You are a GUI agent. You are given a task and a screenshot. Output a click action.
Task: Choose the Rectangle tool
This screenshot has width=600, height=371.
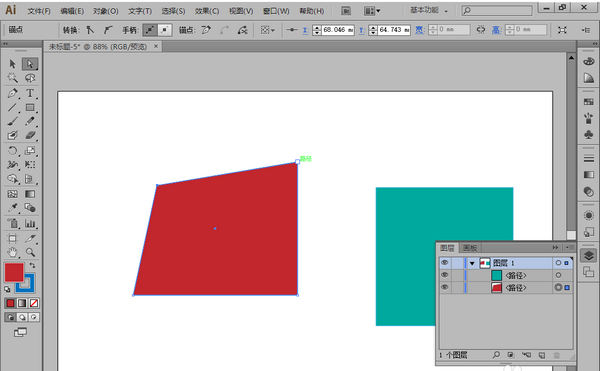click(30, 107)
